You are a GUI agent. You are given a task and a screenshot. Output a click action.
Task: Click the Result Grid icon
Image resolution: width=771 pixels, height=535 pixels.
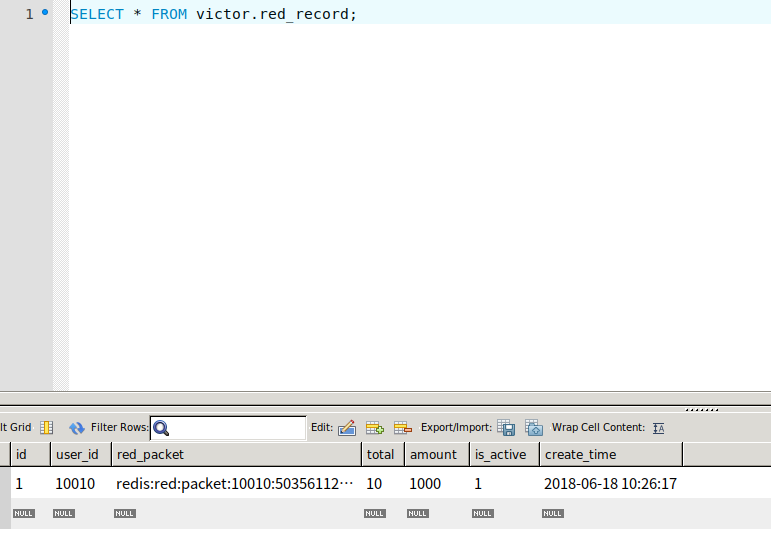pos(46,428)
